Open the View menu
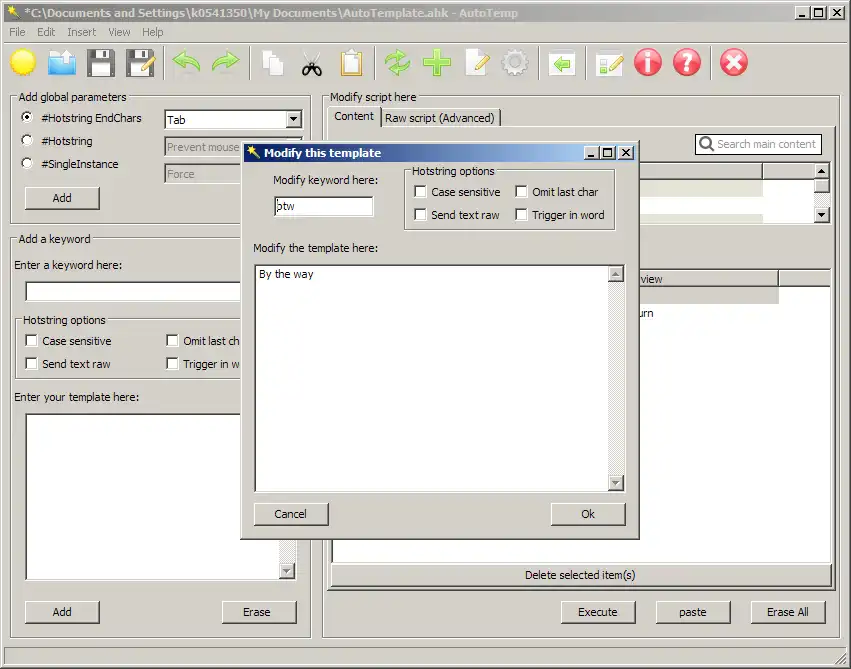The image size is (851, 669). [119, 32]
